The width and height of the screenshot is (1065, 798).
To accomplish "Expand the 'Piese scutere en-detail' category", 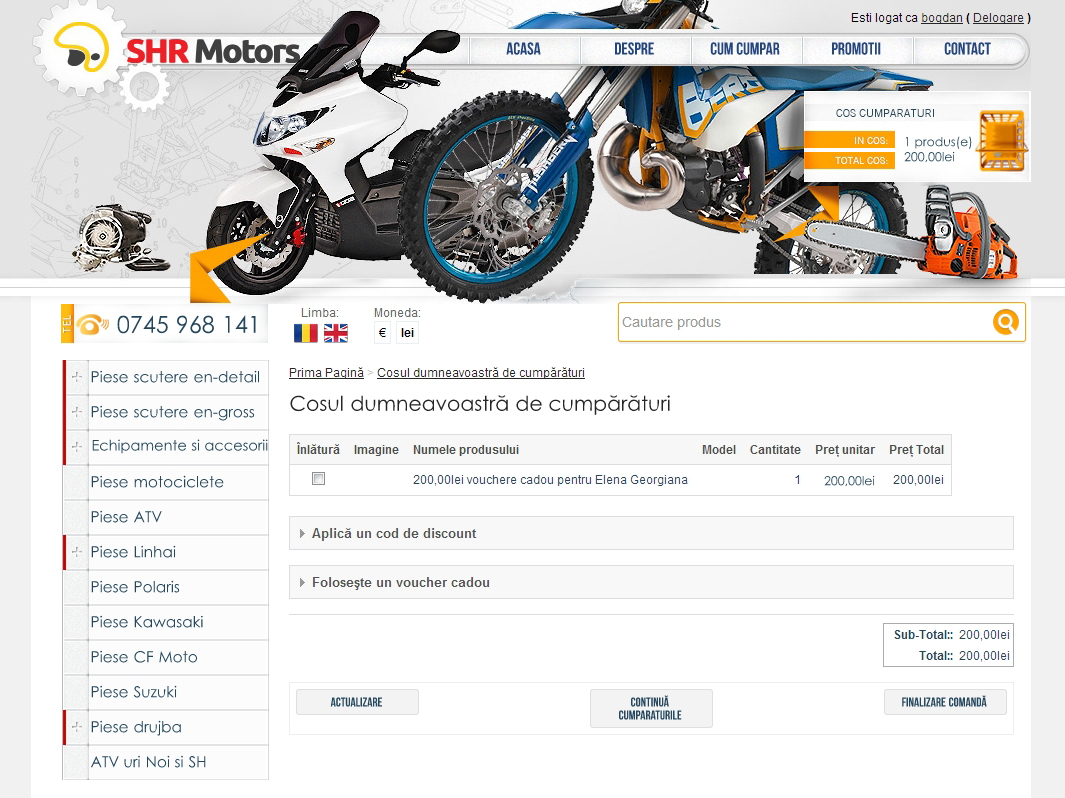I will [x=76, y=377].
